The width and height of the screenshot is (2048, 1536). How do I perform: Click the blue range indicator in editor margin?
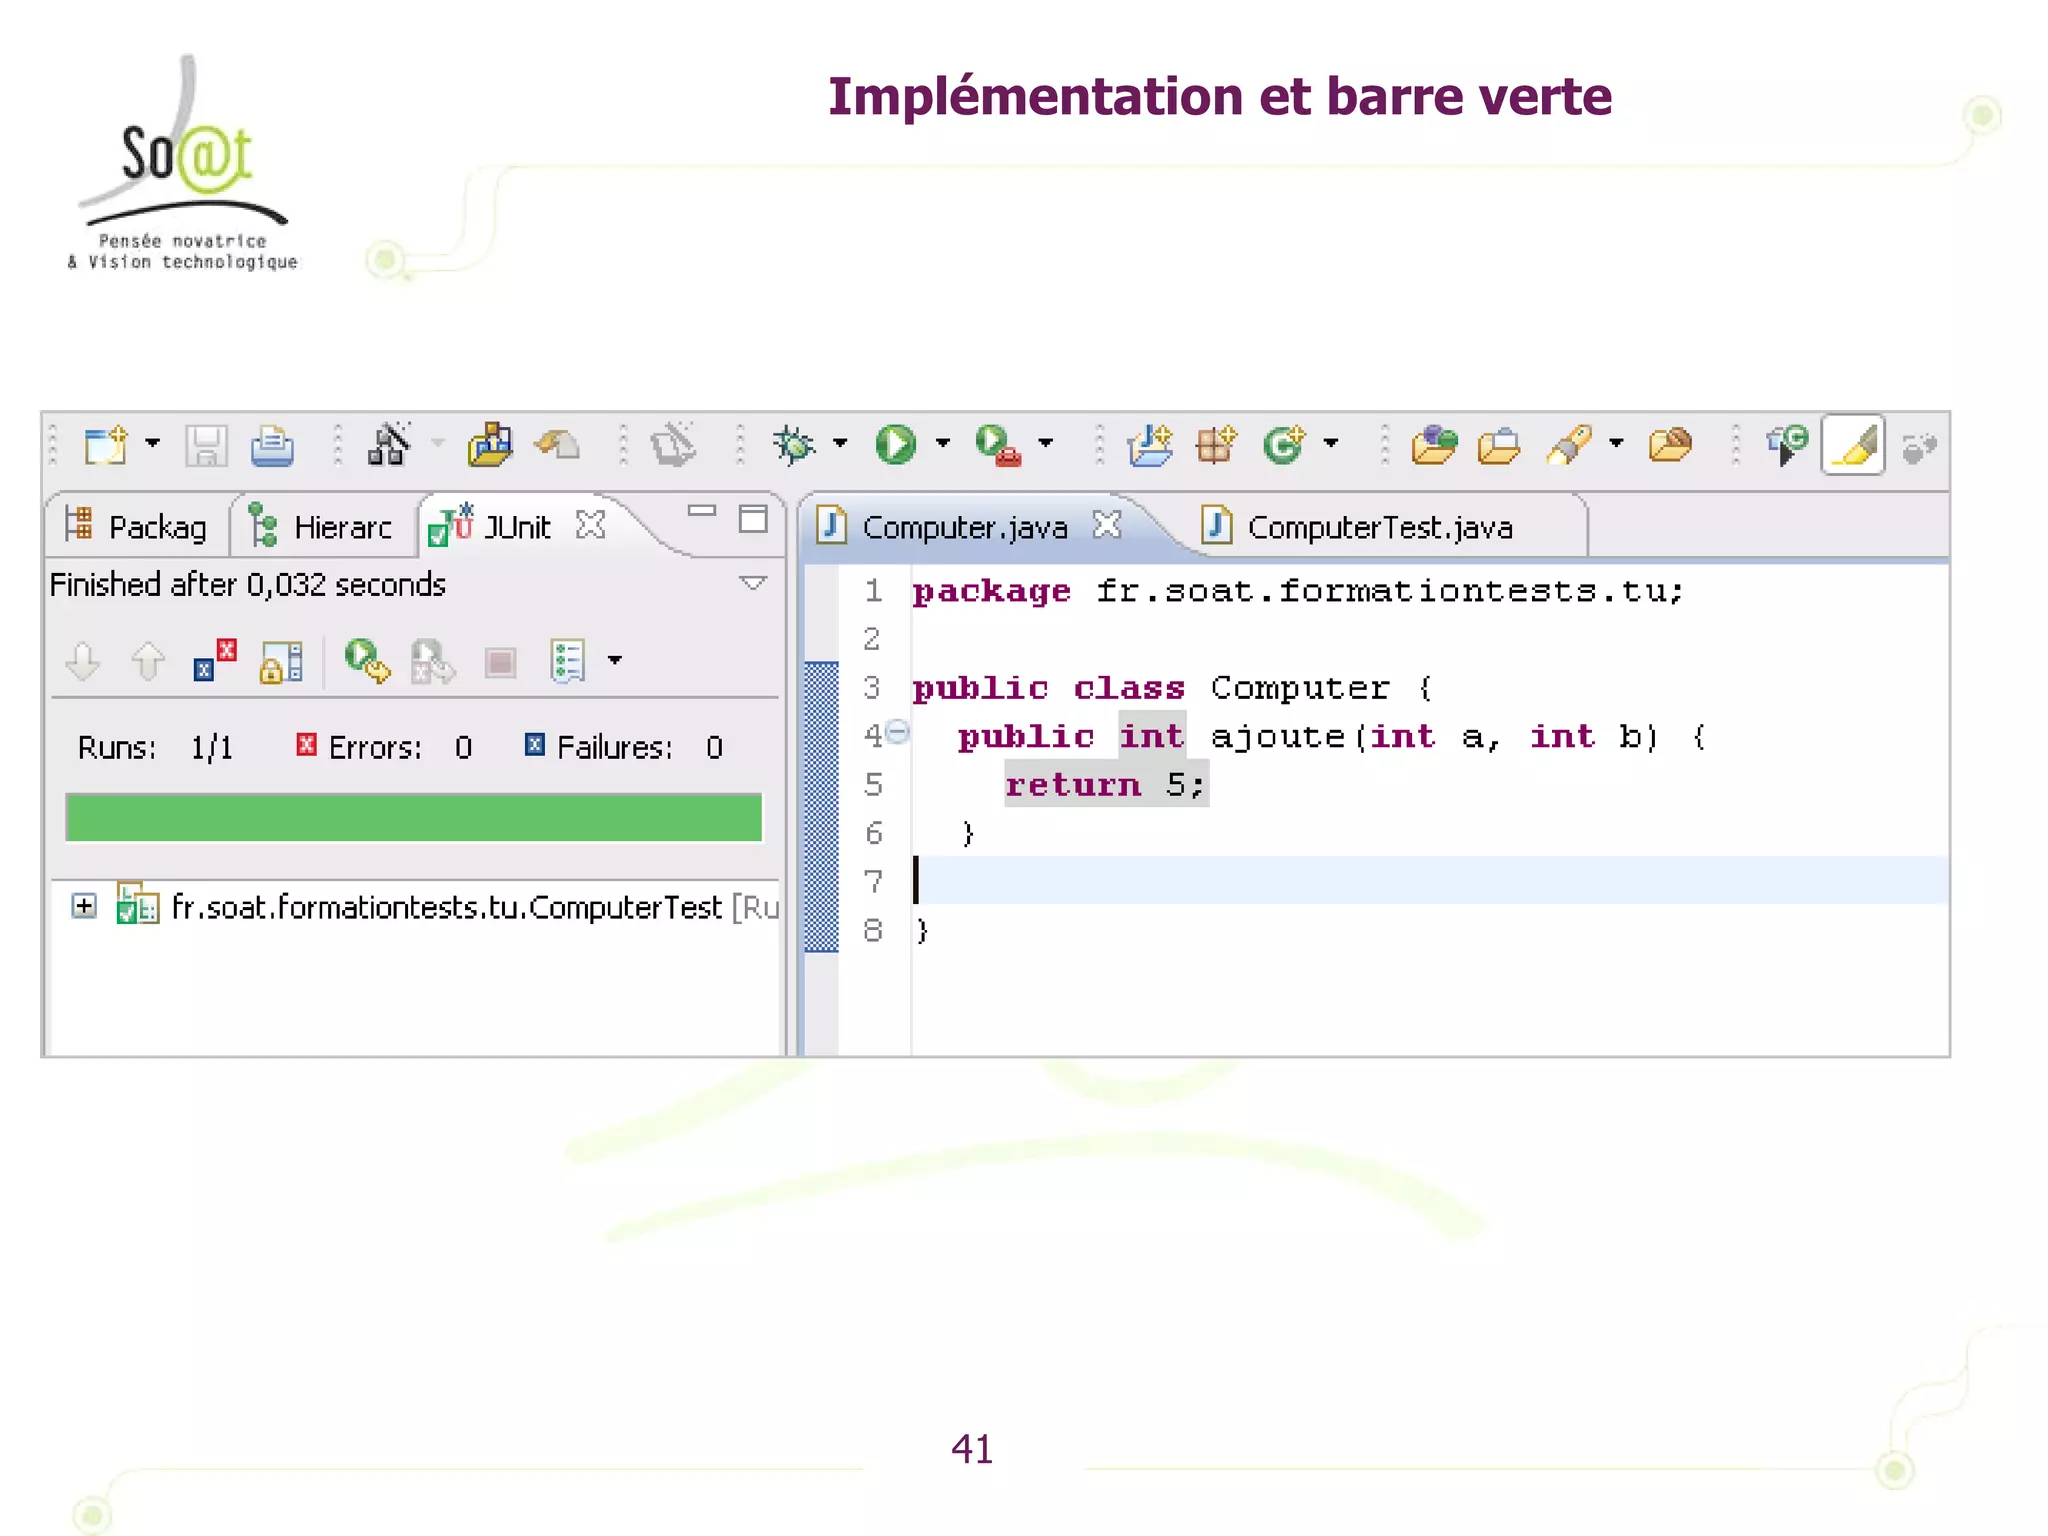821,806
